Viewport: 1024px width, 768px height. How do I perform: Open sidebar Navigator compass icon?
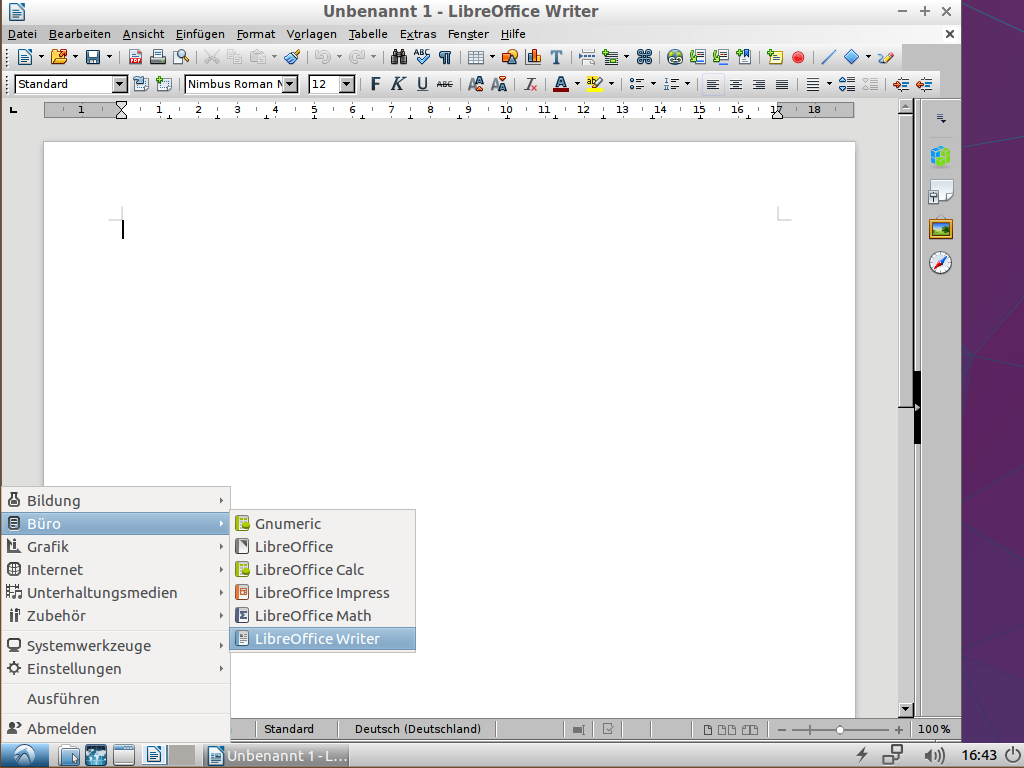940,263
